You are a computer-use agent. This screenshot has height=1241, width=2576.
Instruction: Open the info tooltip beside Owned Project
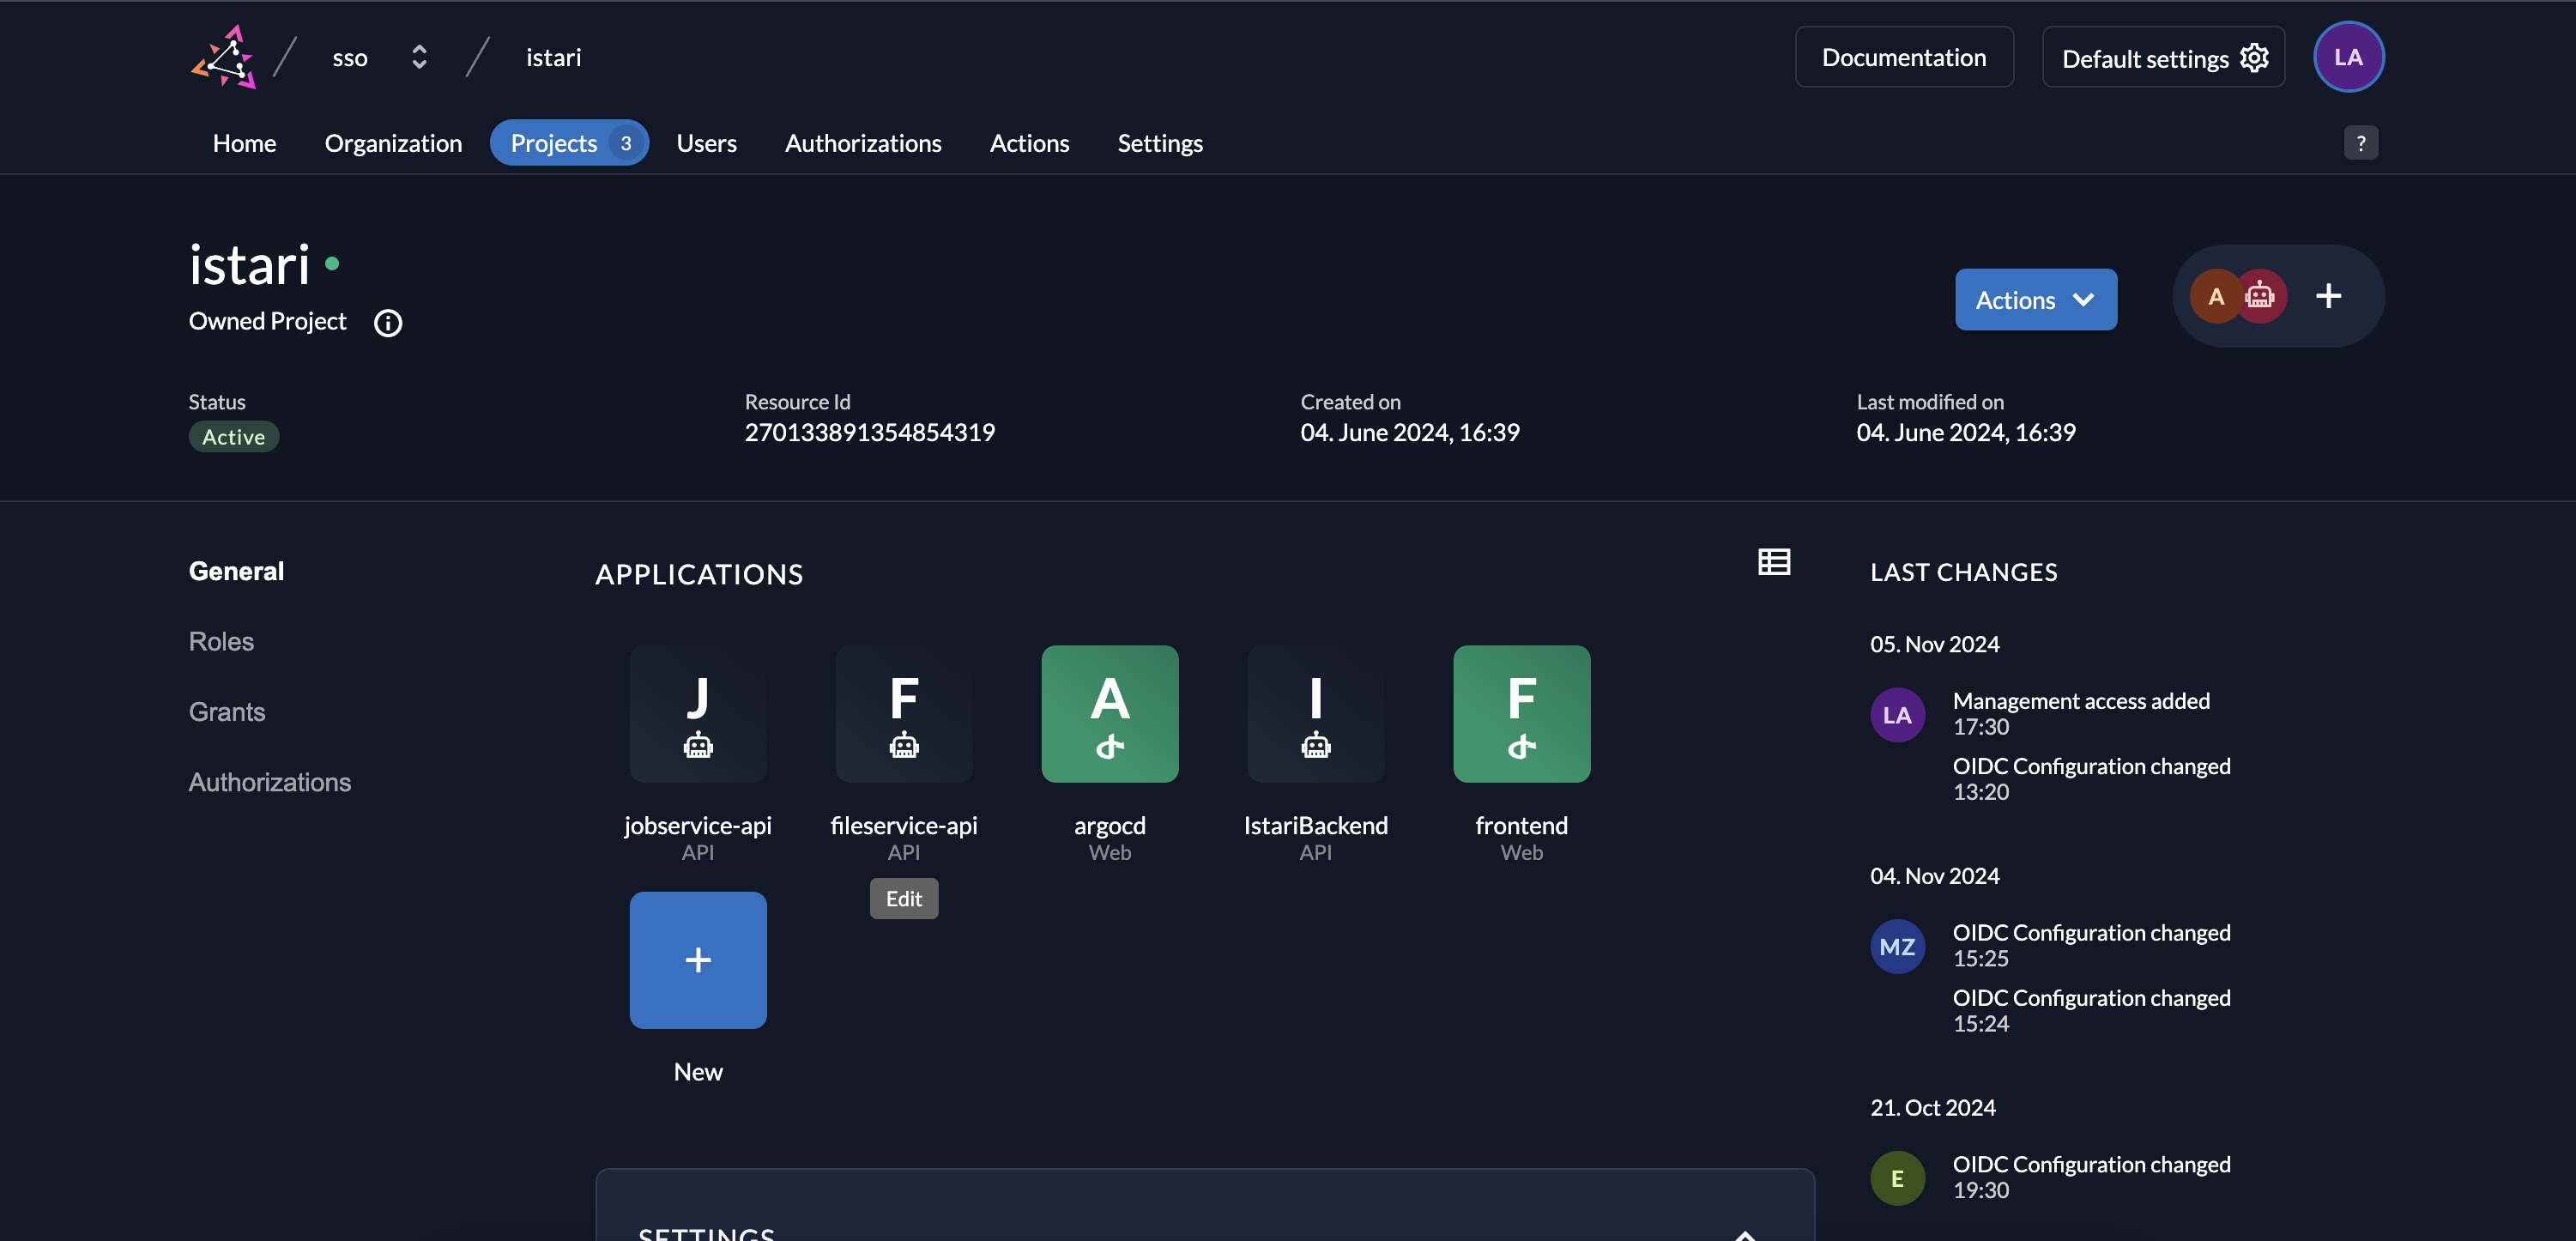pyautogui.click(x=388, y=322)
